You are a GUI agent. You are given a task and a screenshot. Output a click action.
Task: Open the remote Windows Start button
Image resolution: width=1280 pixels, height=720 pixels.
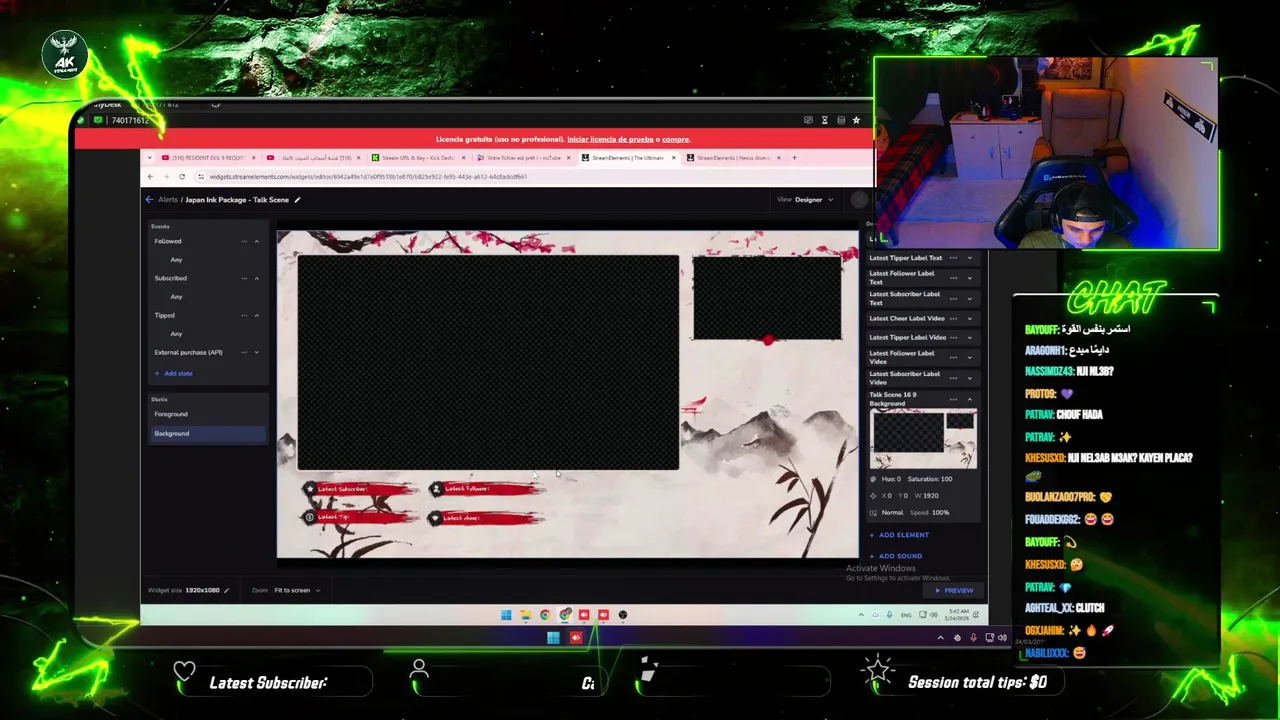click(506, 615)
